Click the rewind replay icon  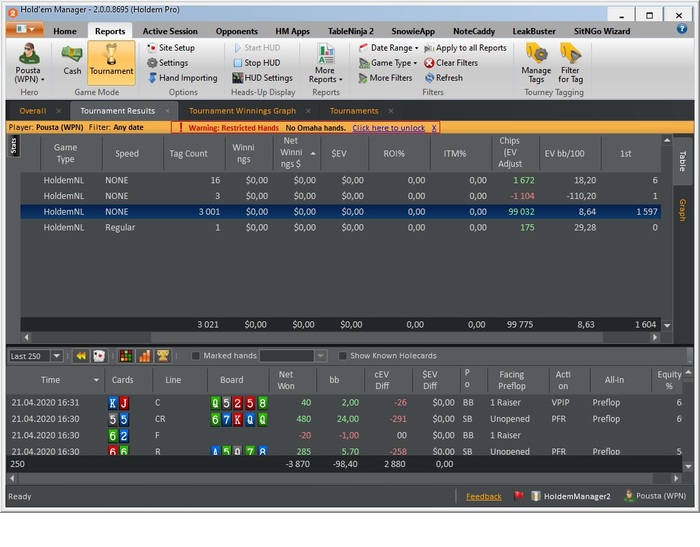point(81,356)
